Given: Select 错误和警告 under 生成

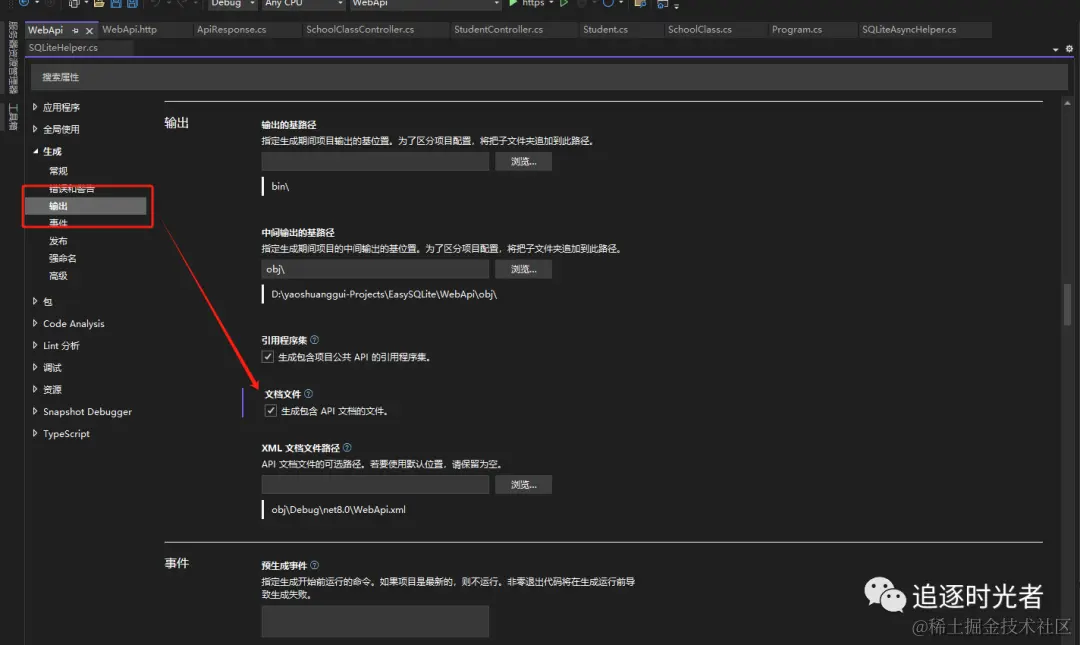Looking at the screenshot, I should click(x=72, y=188).
